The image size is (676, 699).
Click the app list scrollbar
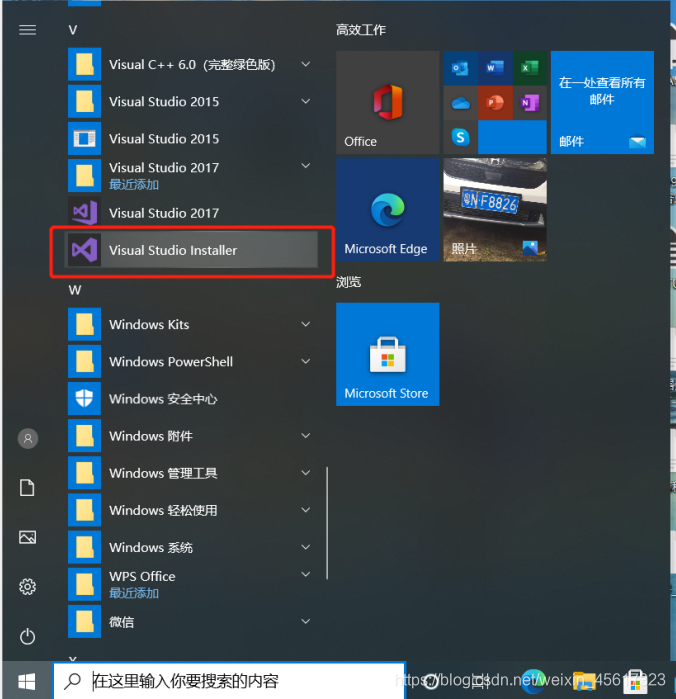click(327, 523)
